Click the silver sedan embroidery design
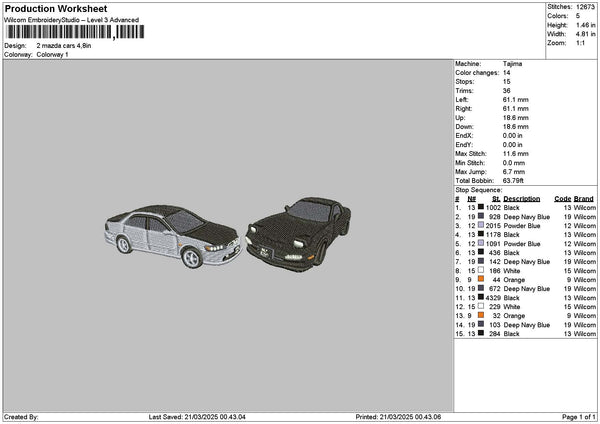 [172, 236]
